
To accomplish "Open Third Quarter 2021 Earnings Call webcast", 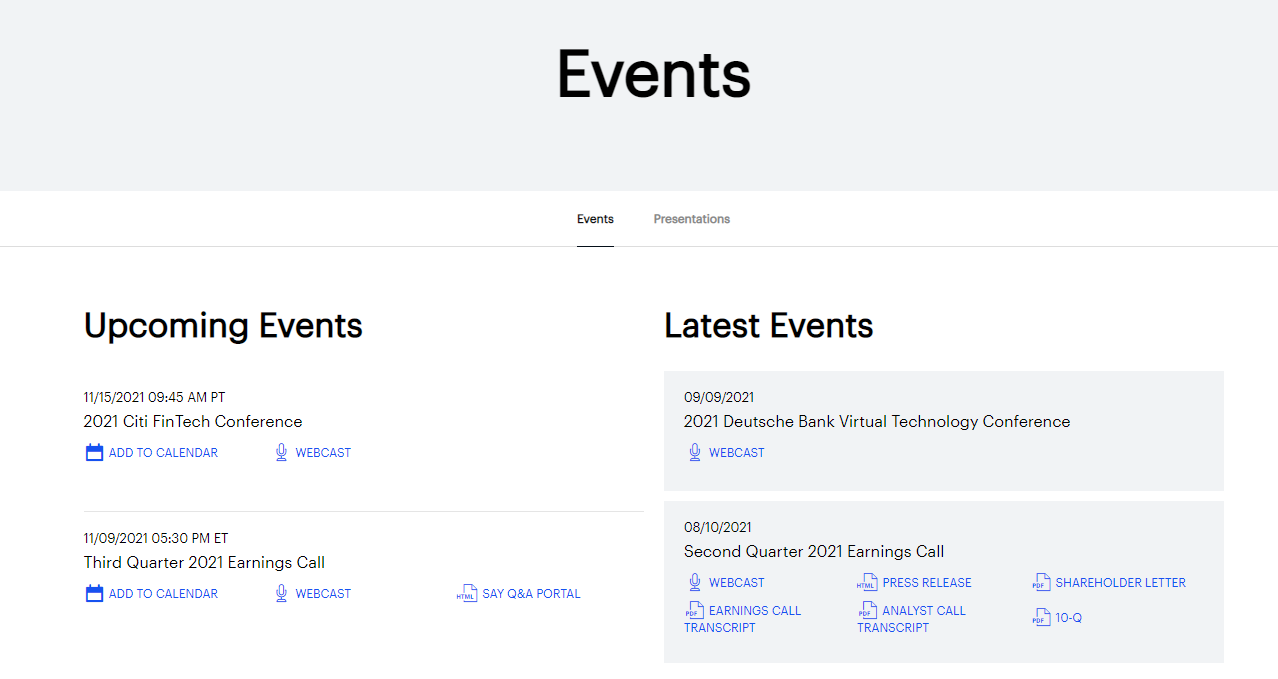I will 313,594.
